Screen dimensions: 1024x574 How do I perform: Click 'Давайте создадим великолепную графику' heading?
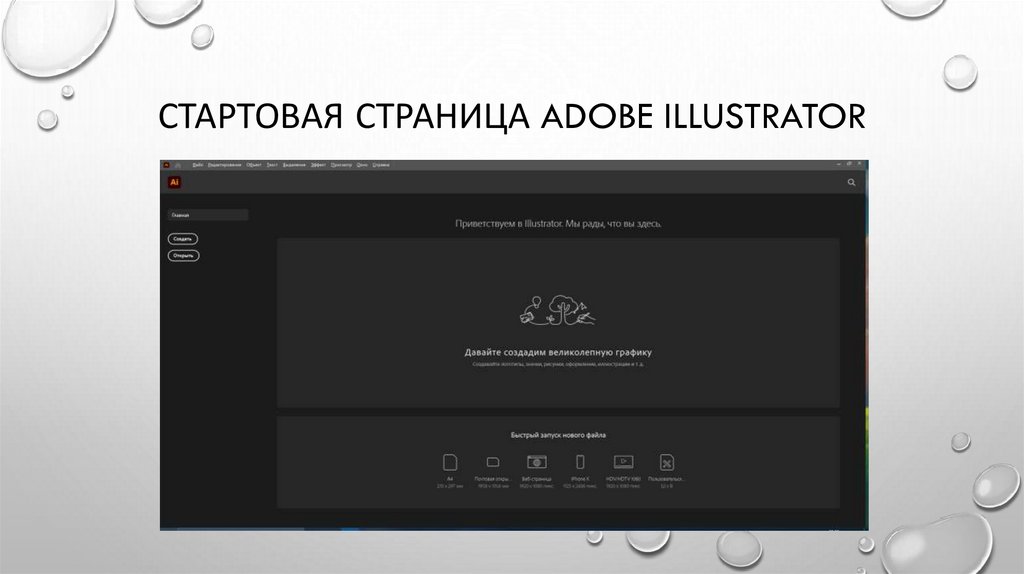coord(558,353)
